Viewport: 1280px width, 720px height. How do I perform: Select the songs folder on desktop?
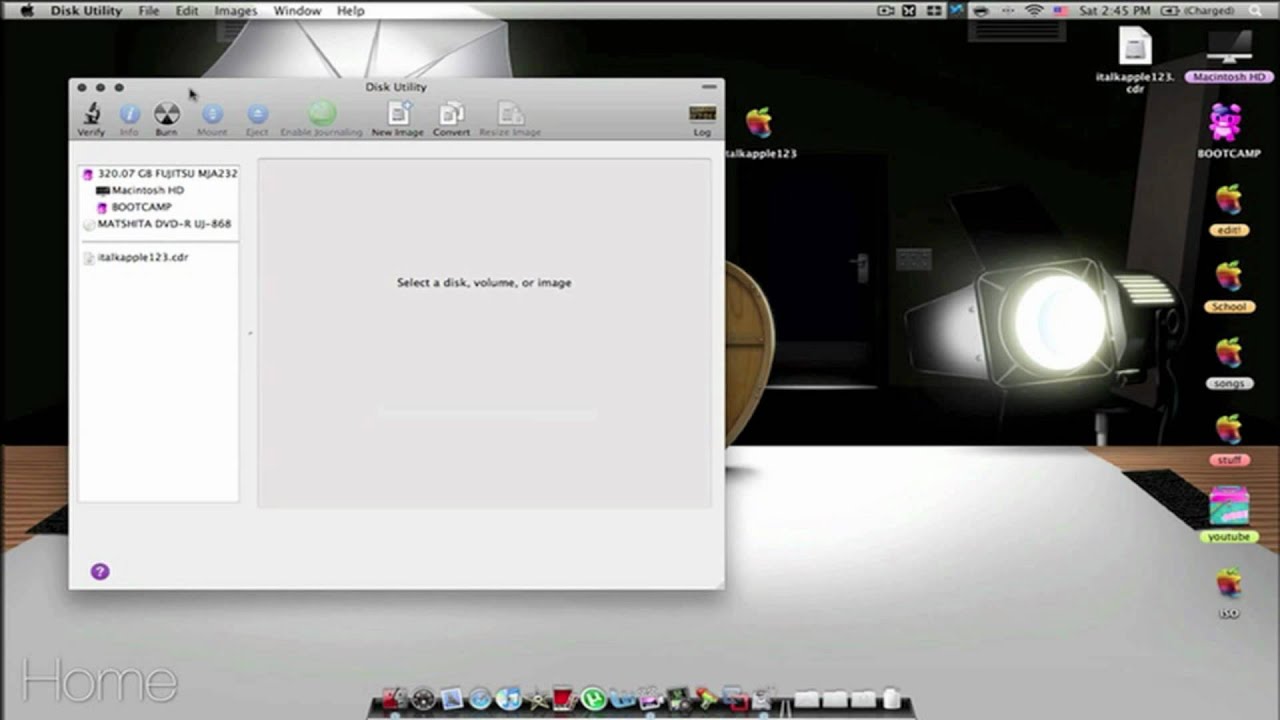pos(1229,363)
